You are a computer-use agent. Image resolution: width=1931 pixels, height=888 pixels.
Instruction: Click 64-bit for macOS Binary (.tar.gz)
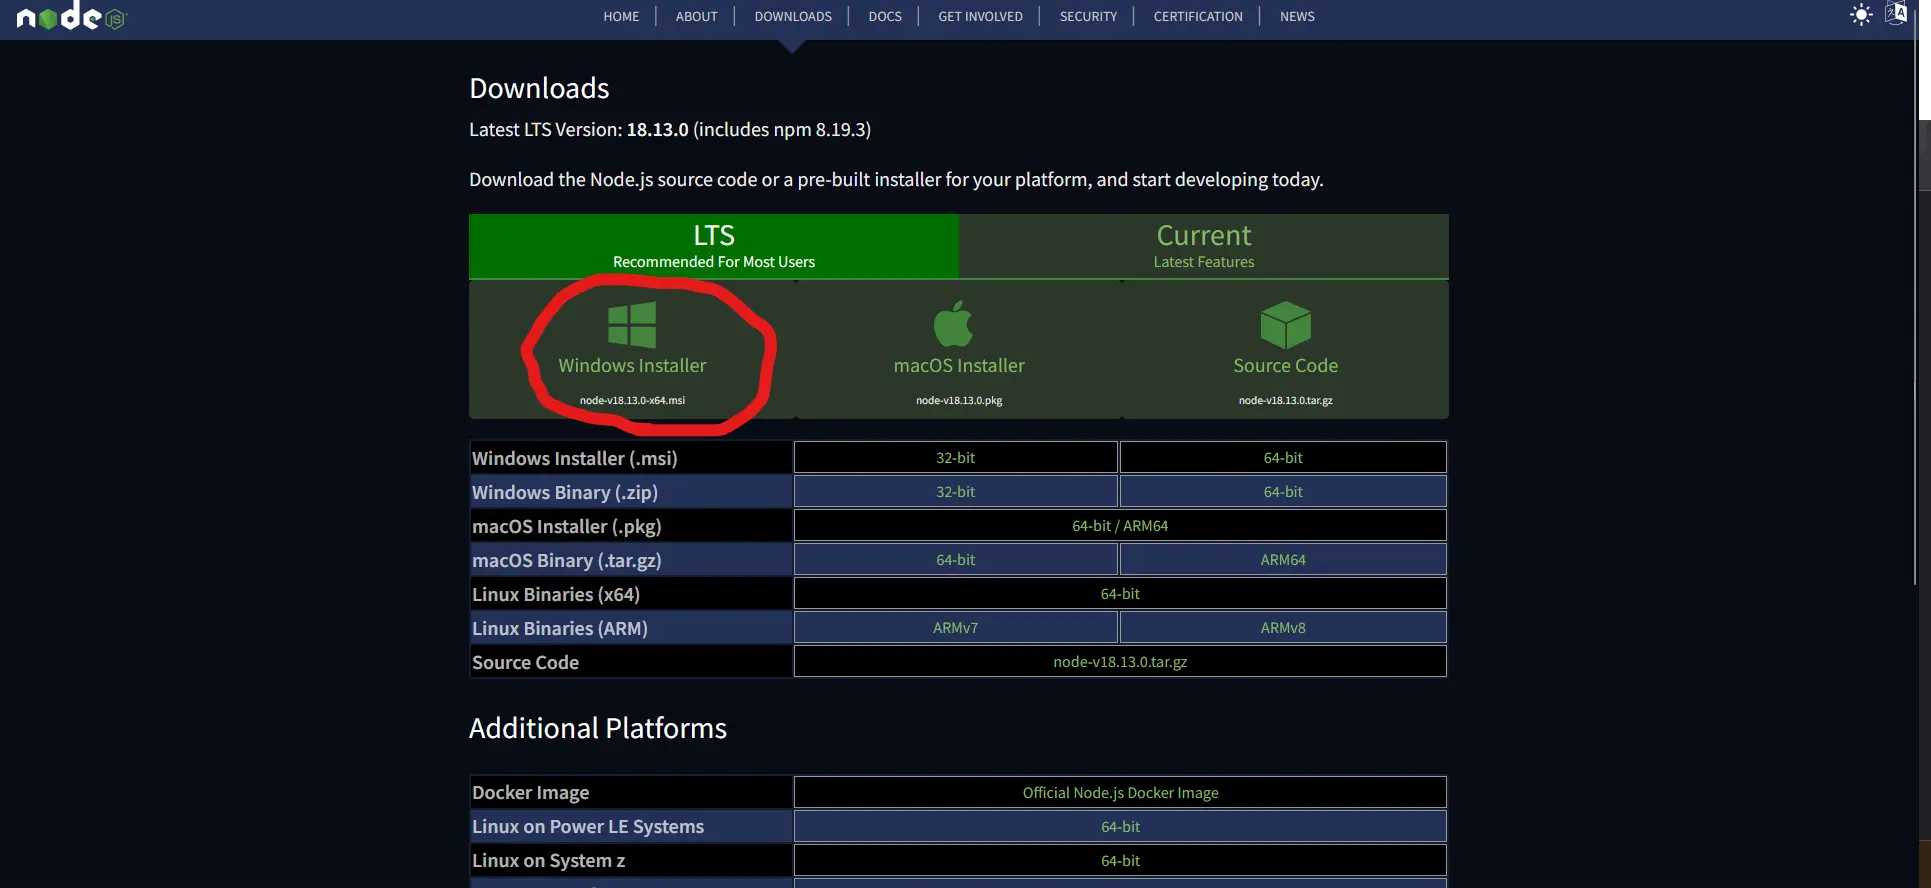point(955,559)
